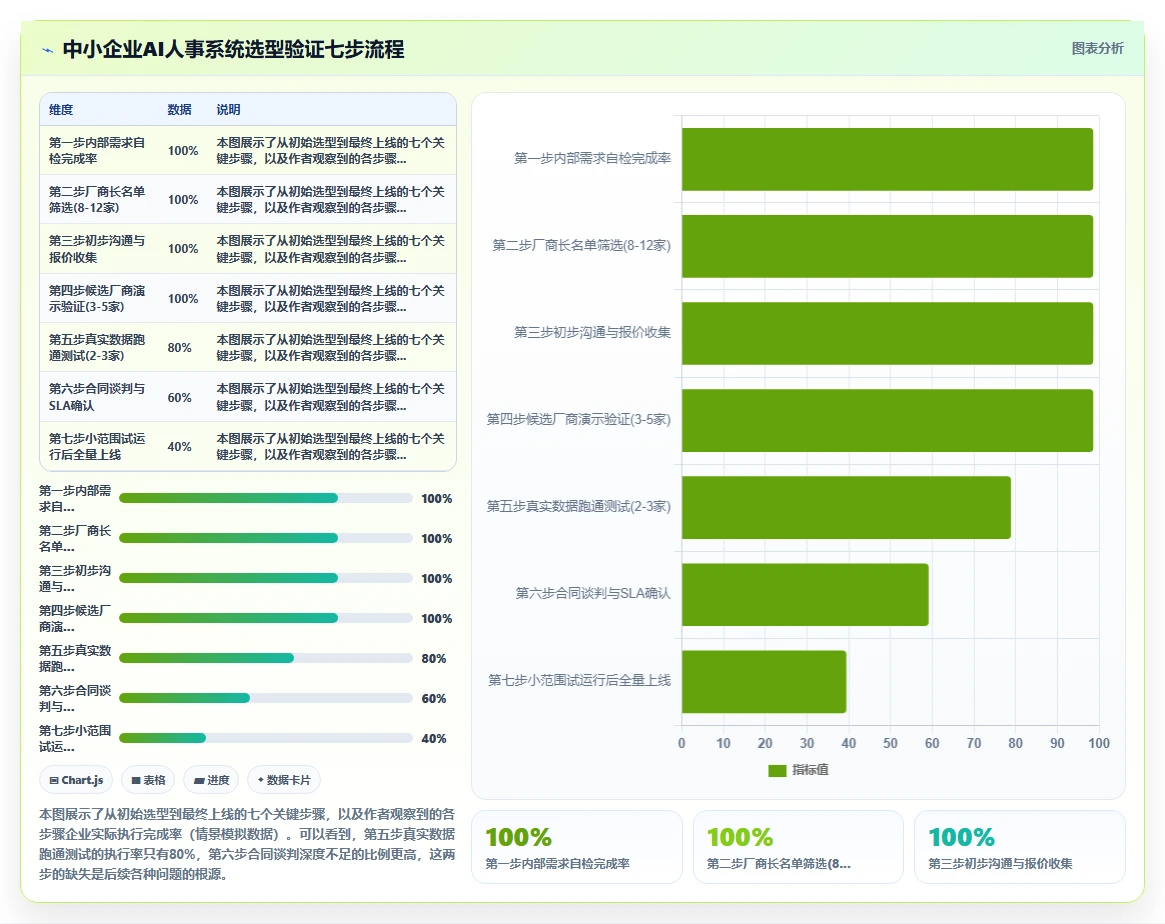Click the 100% card 第一步内部需求自检完成率
Screen dimensions: 1165x924
click(x=577, y=847)
